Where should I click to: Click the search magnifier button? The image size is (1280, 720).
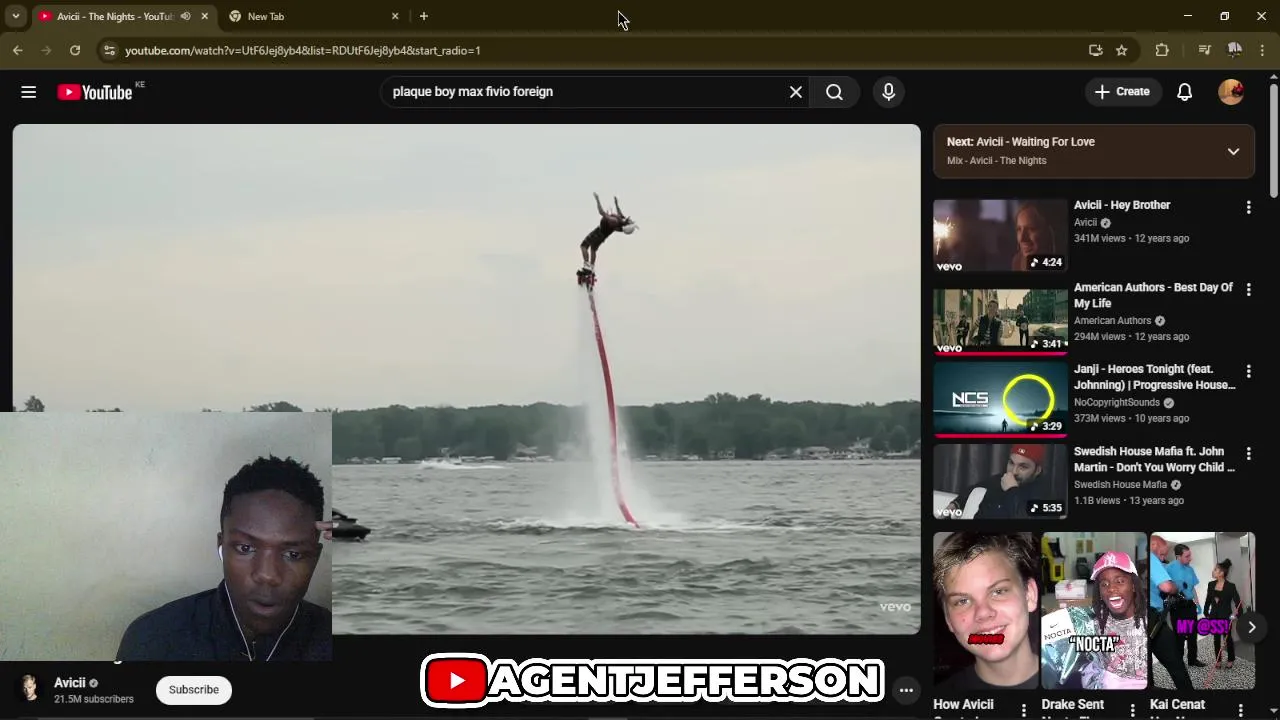click(834, 92)
